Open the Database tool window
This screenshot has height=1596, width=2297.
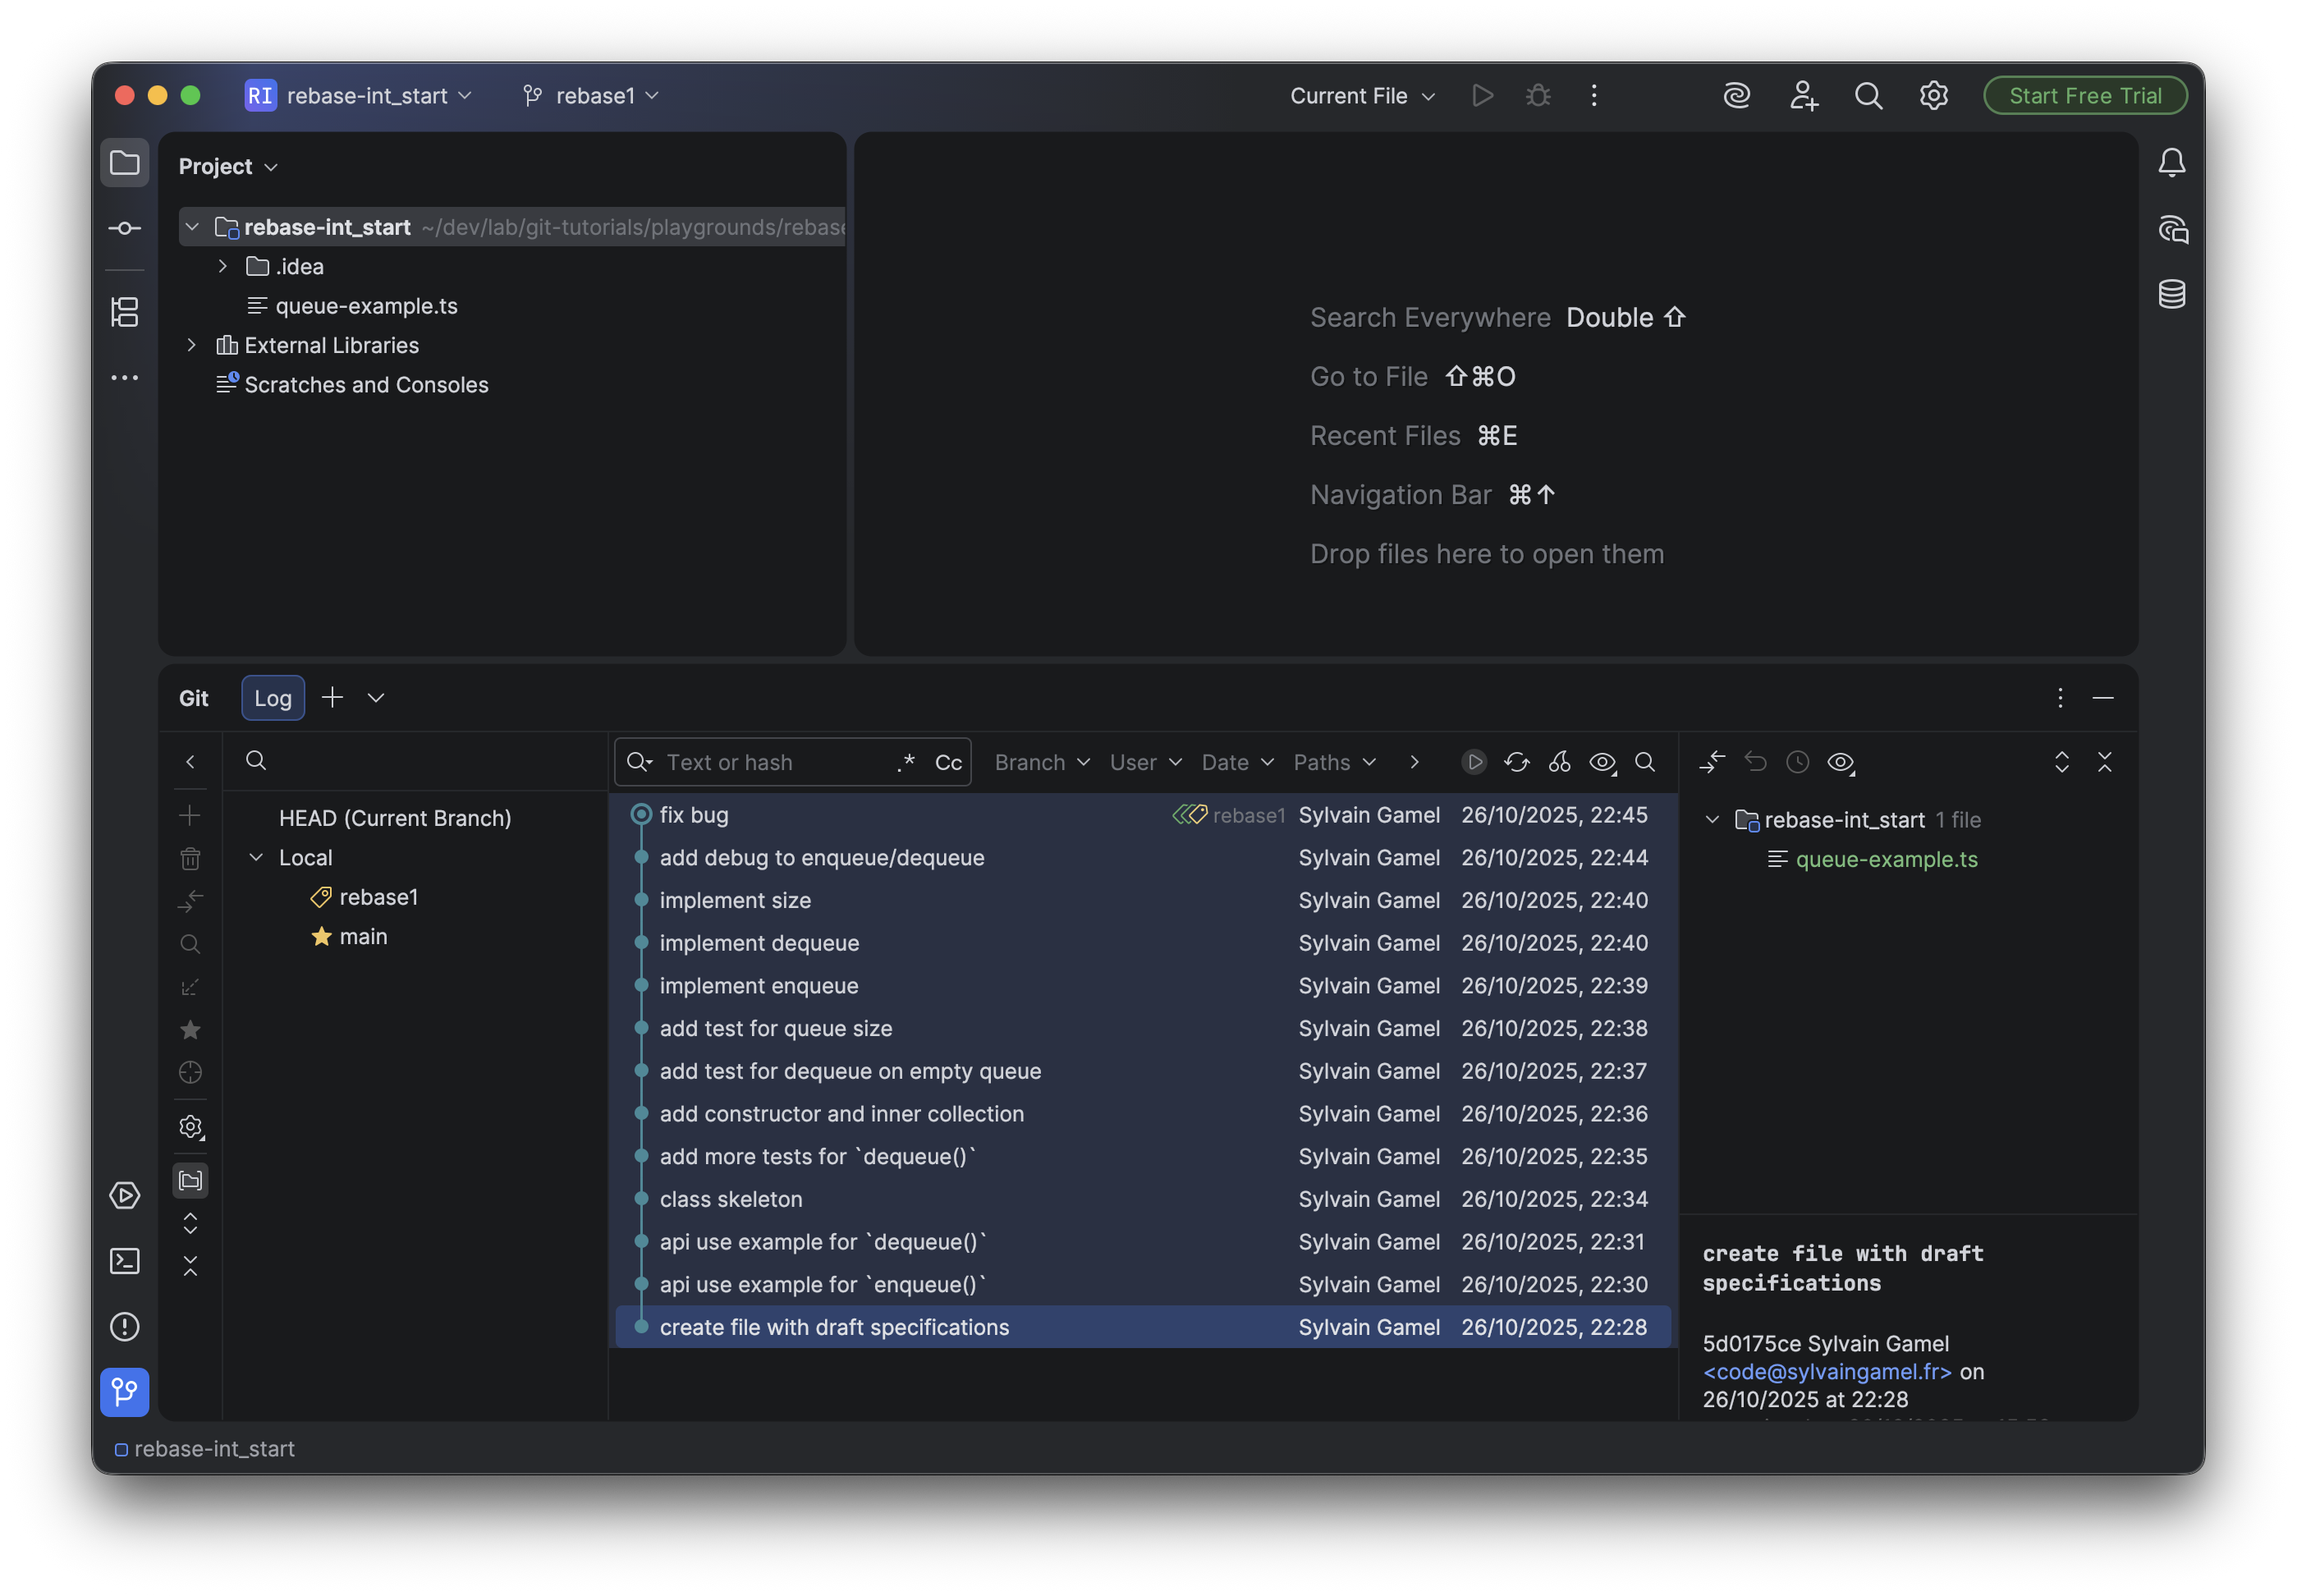point(2172,294)
